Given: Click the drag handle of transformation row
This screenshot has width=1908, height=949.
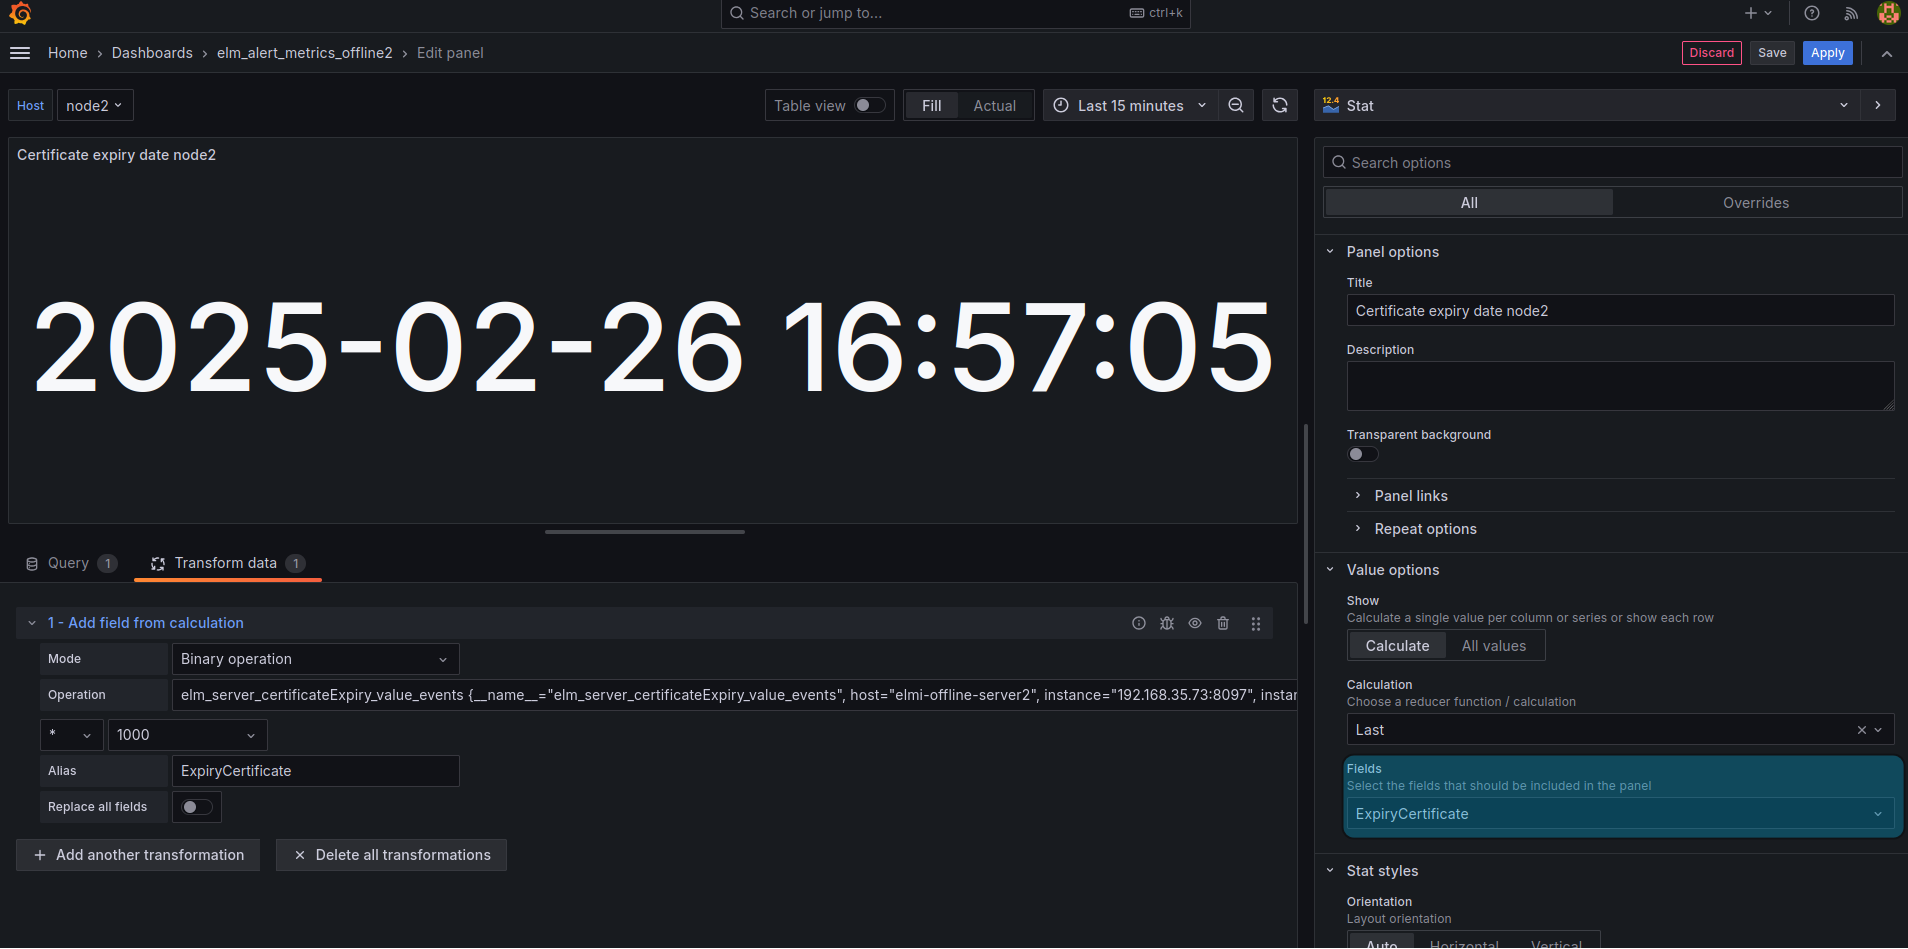Looking at the screenshot, I should pyautogui.click(x=1256, y=623).
